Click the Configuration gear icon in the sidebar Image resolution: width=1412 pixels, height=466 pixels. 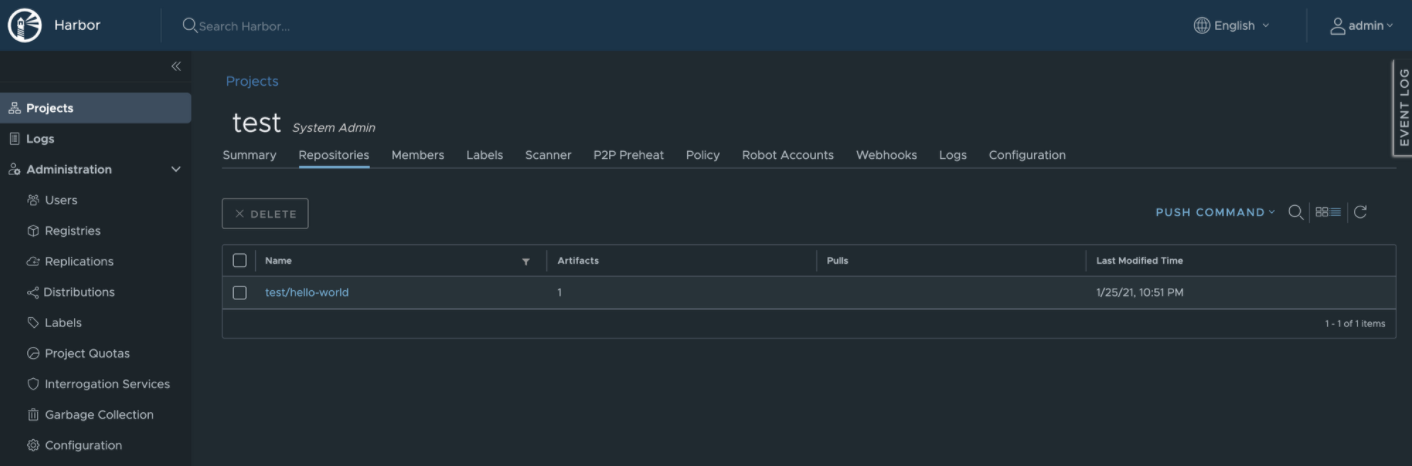pos(33,446)
